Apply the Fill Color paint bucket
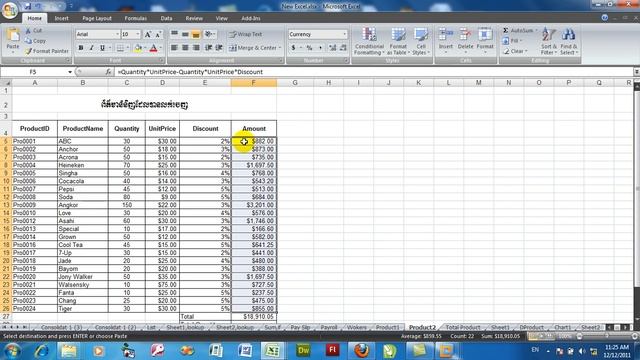 tap(138, 48)
